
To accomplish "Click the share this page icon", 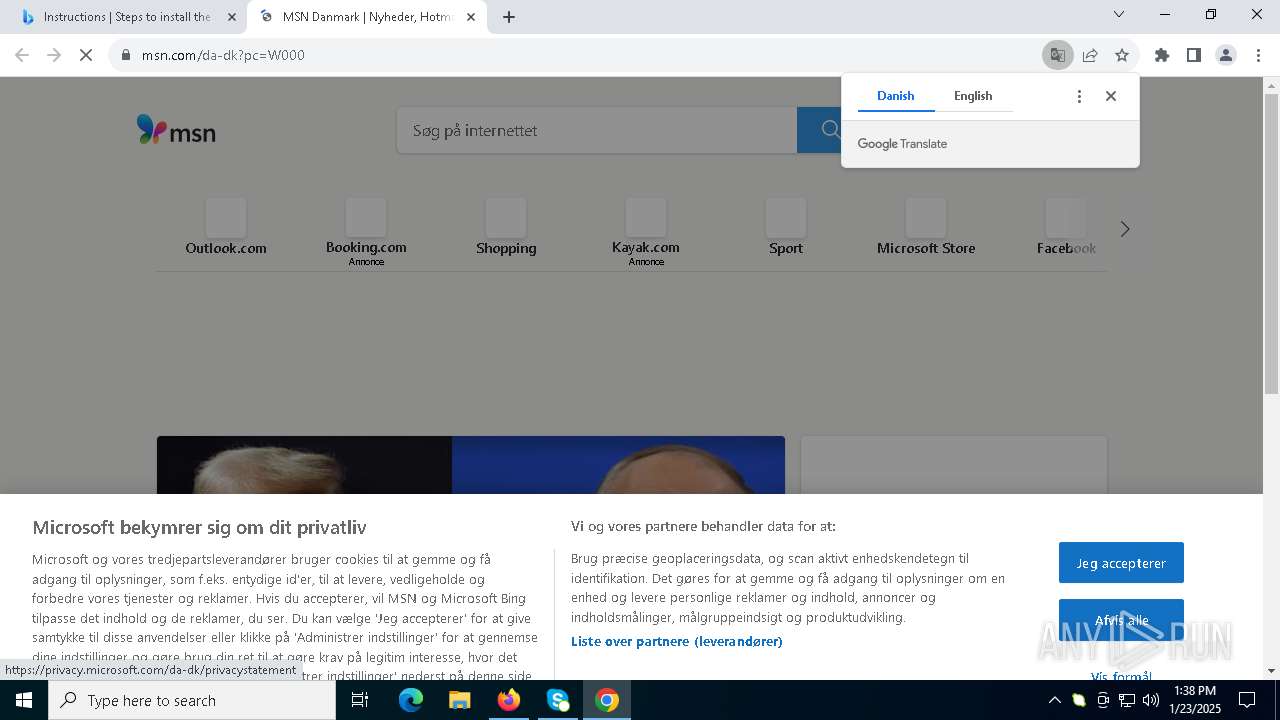I will pyautogui.click(x=1090, y=55).
